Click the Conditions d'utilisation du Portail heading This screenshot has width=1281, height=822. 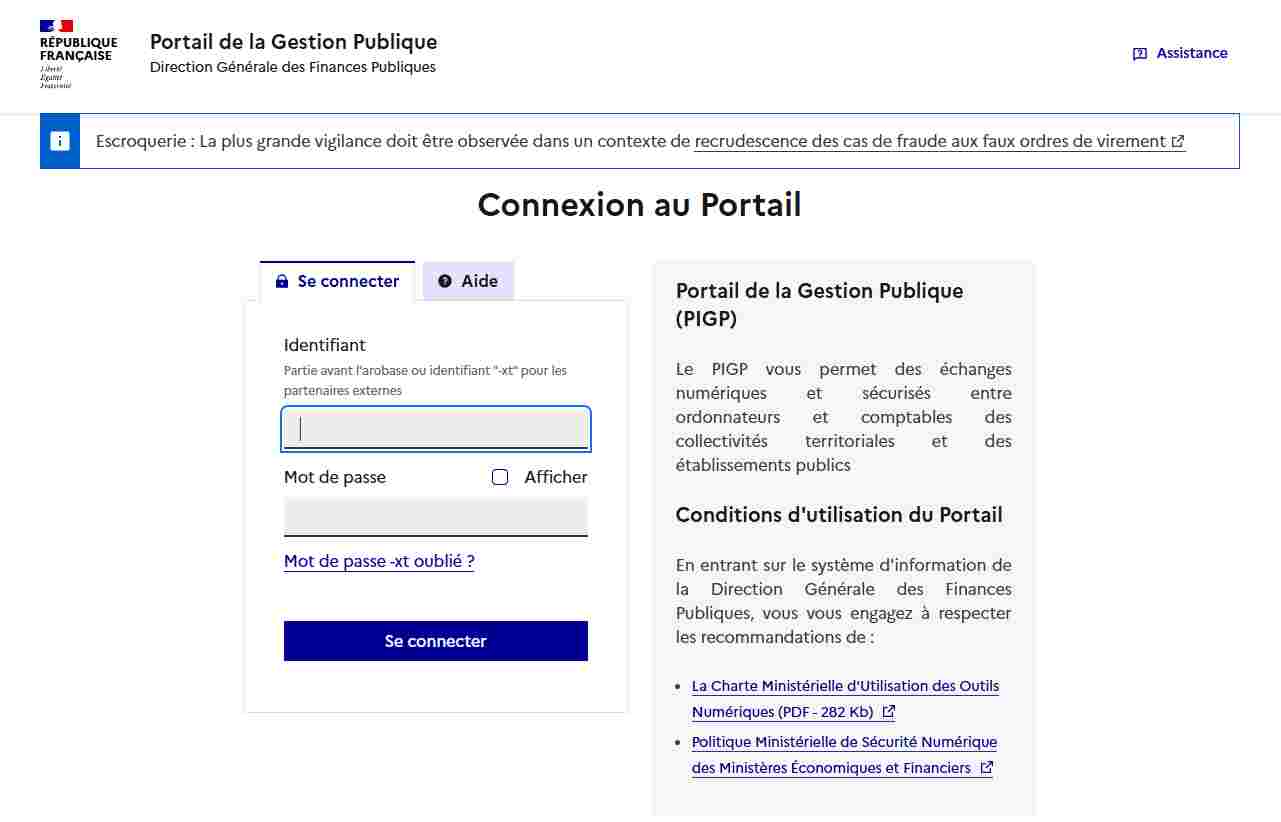point(839,515)
